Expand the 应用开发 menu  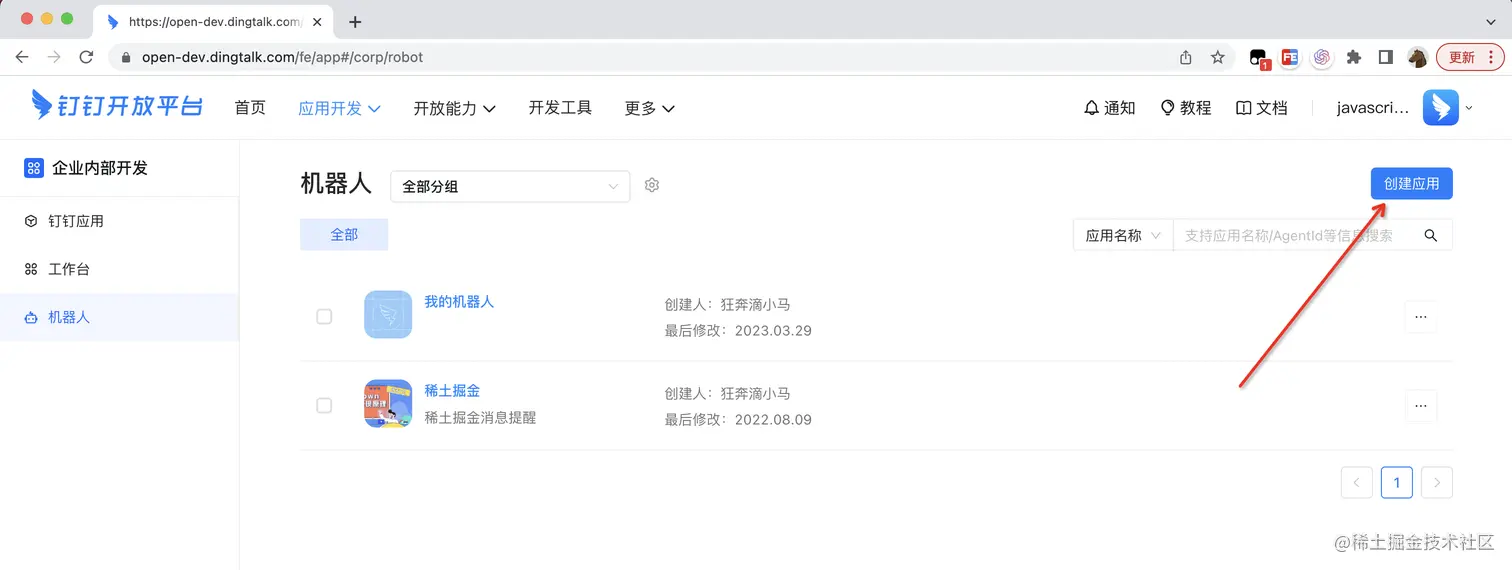[x=340, y=108]
